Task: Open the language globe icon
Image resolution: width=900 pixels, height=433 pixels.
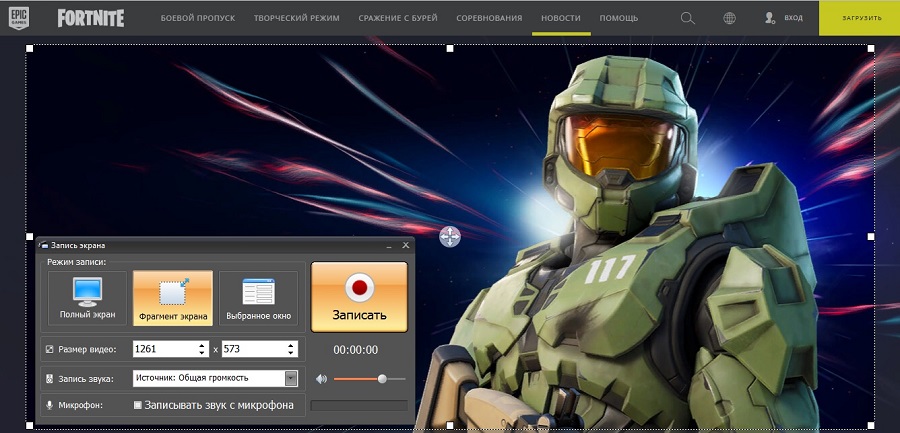Action: tap(730, 18)
